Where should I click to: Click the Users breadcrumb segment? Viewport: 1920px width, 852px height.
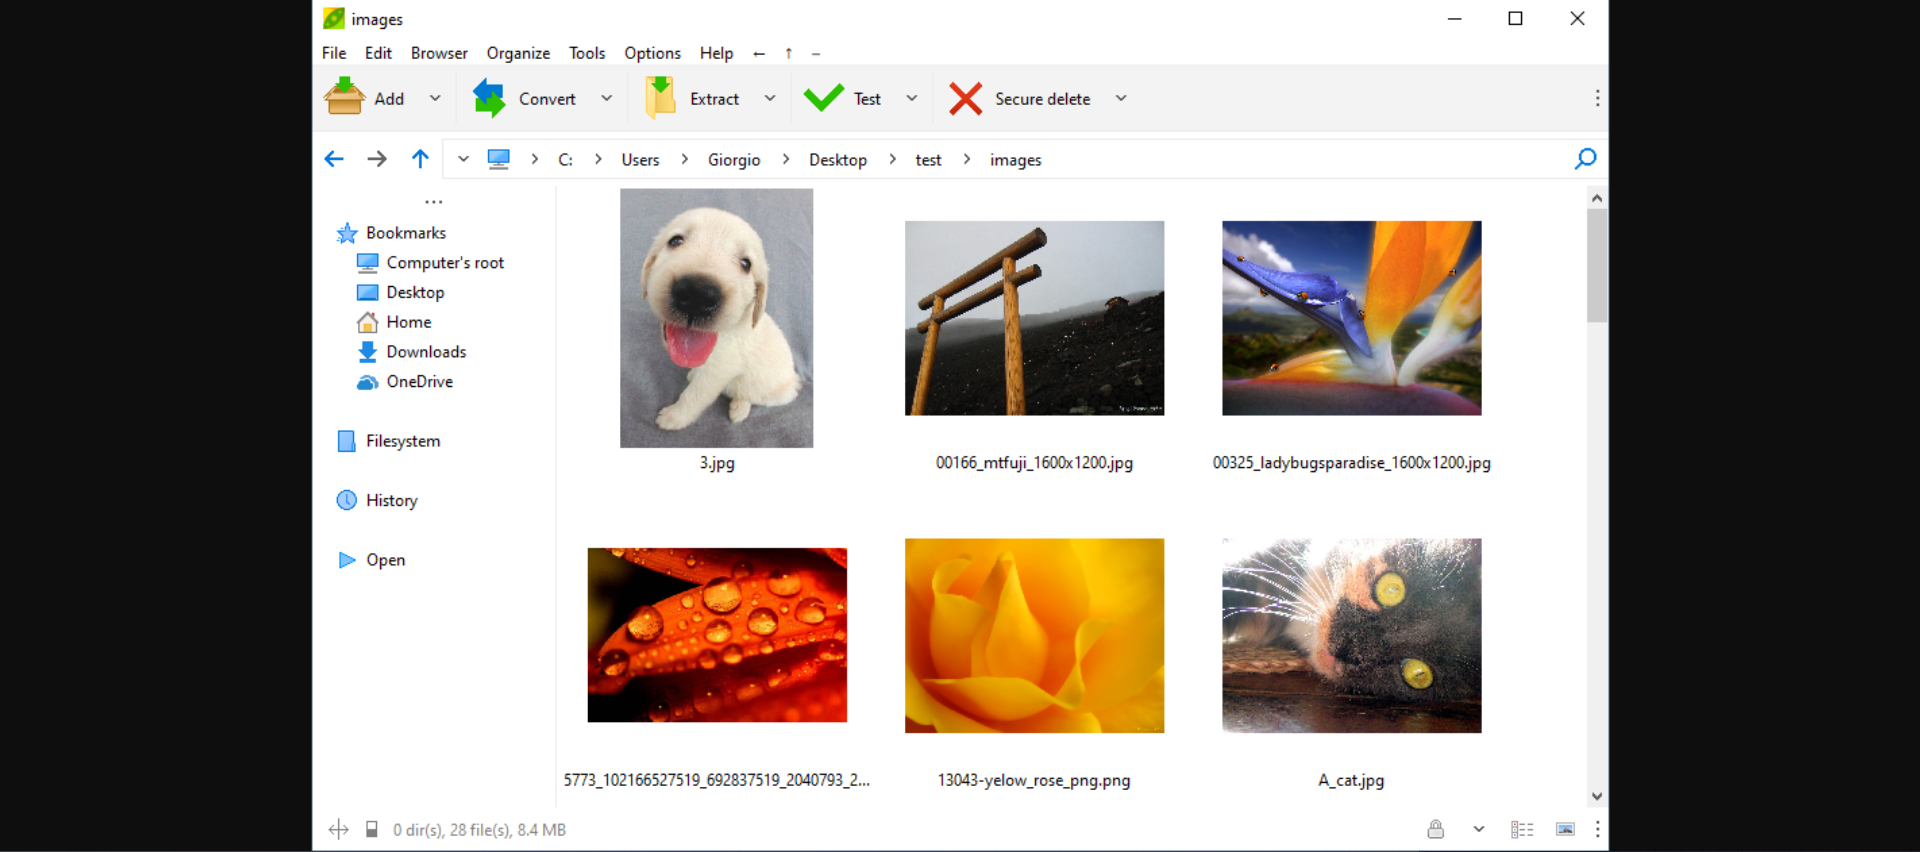pos(640,160)
